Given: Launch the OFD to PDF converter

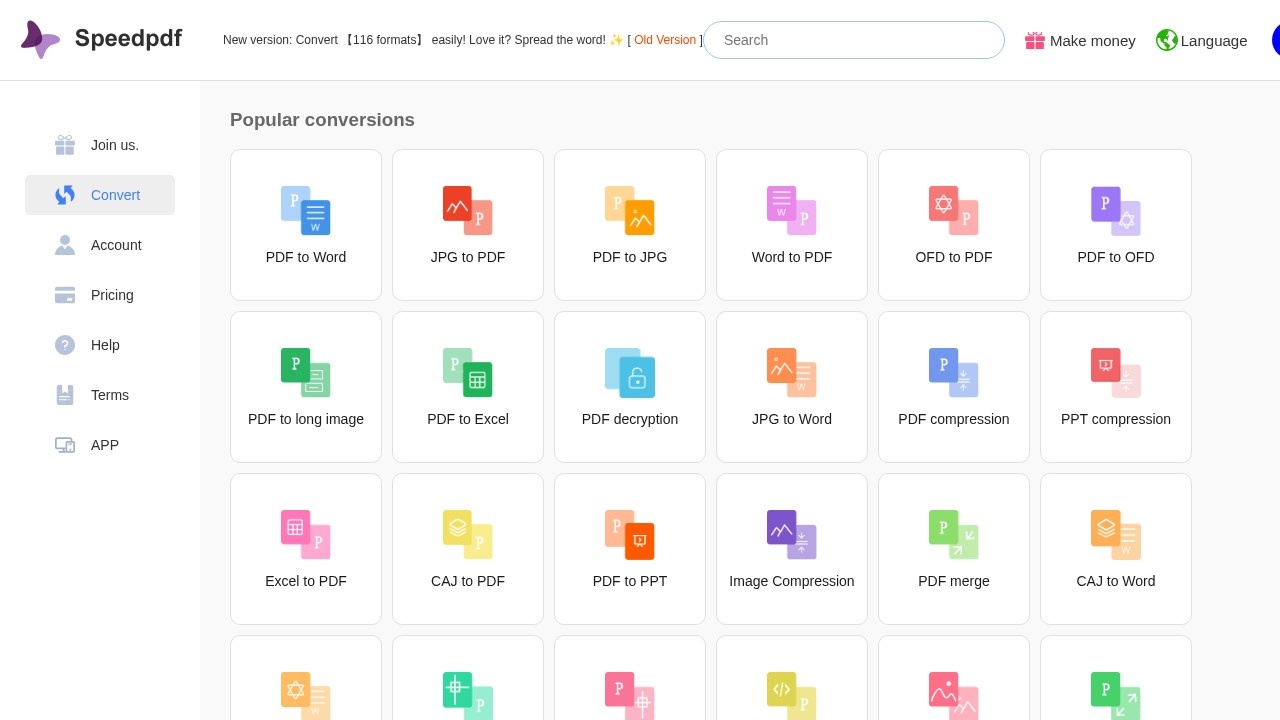Looking at the screenshot, I should pos(954,225).
